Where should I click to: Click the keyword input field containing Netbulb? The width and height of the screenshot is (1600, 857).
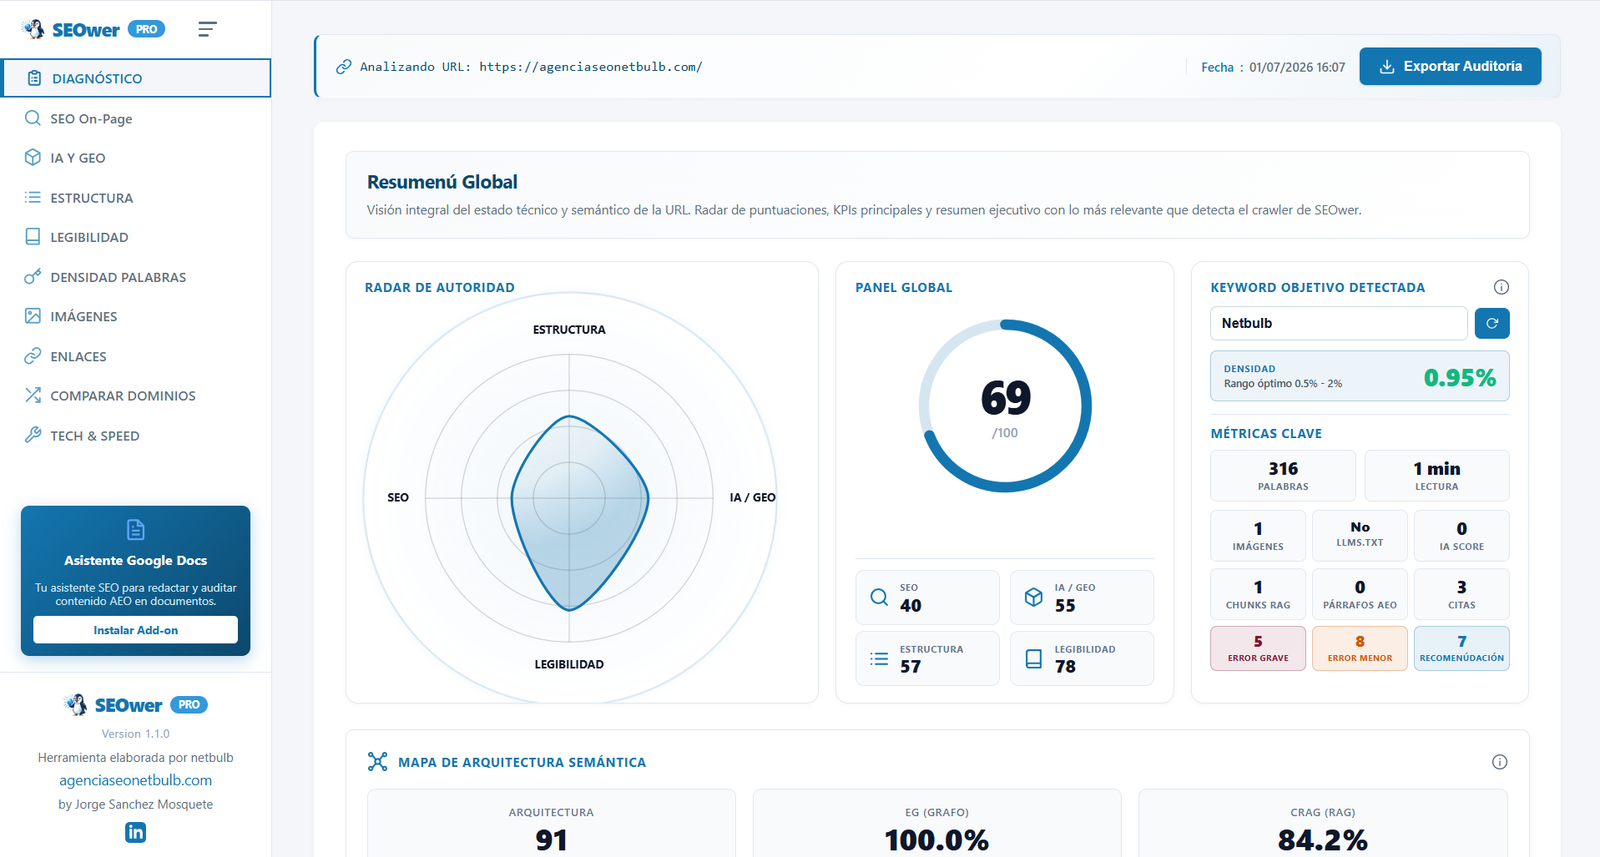[1339, 323]
